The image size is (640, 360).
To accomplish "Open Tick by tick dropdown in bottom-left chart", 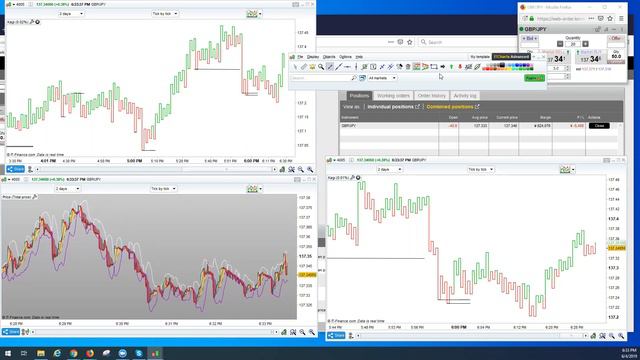I will pos(163,189).
